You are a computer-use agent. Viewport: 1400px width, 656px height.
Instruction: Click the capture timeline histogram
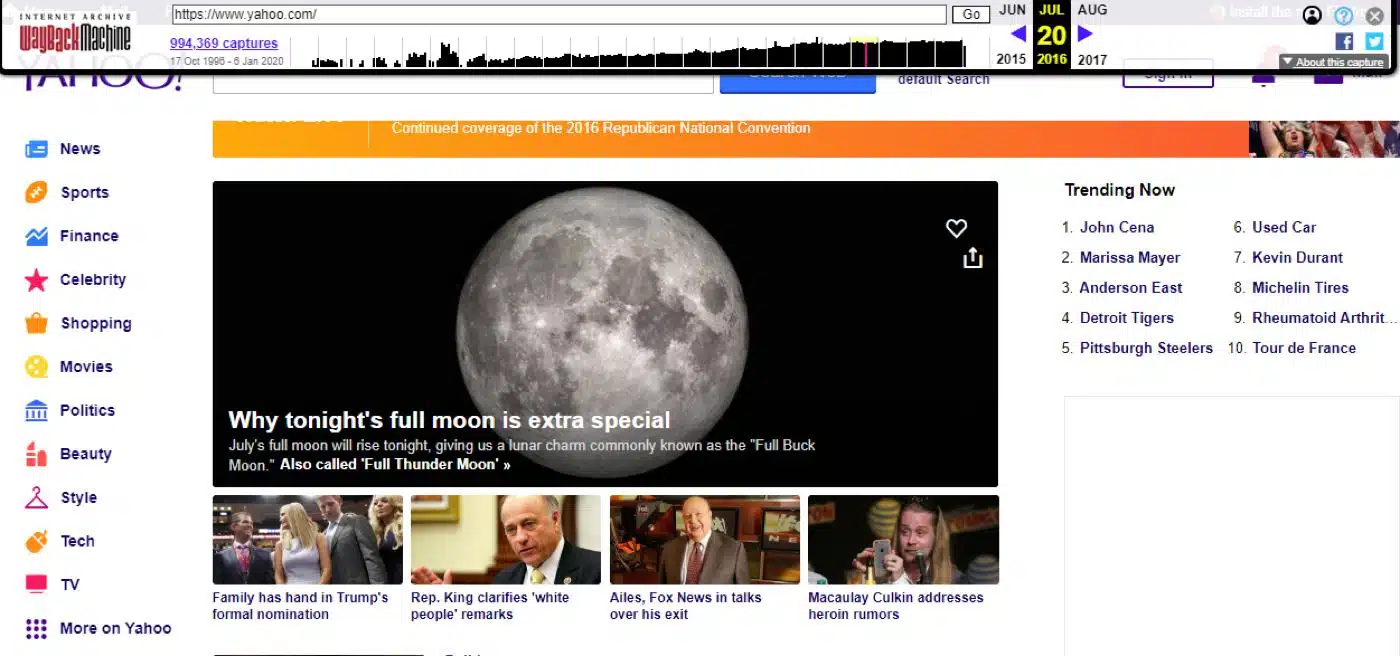(638, 52)
